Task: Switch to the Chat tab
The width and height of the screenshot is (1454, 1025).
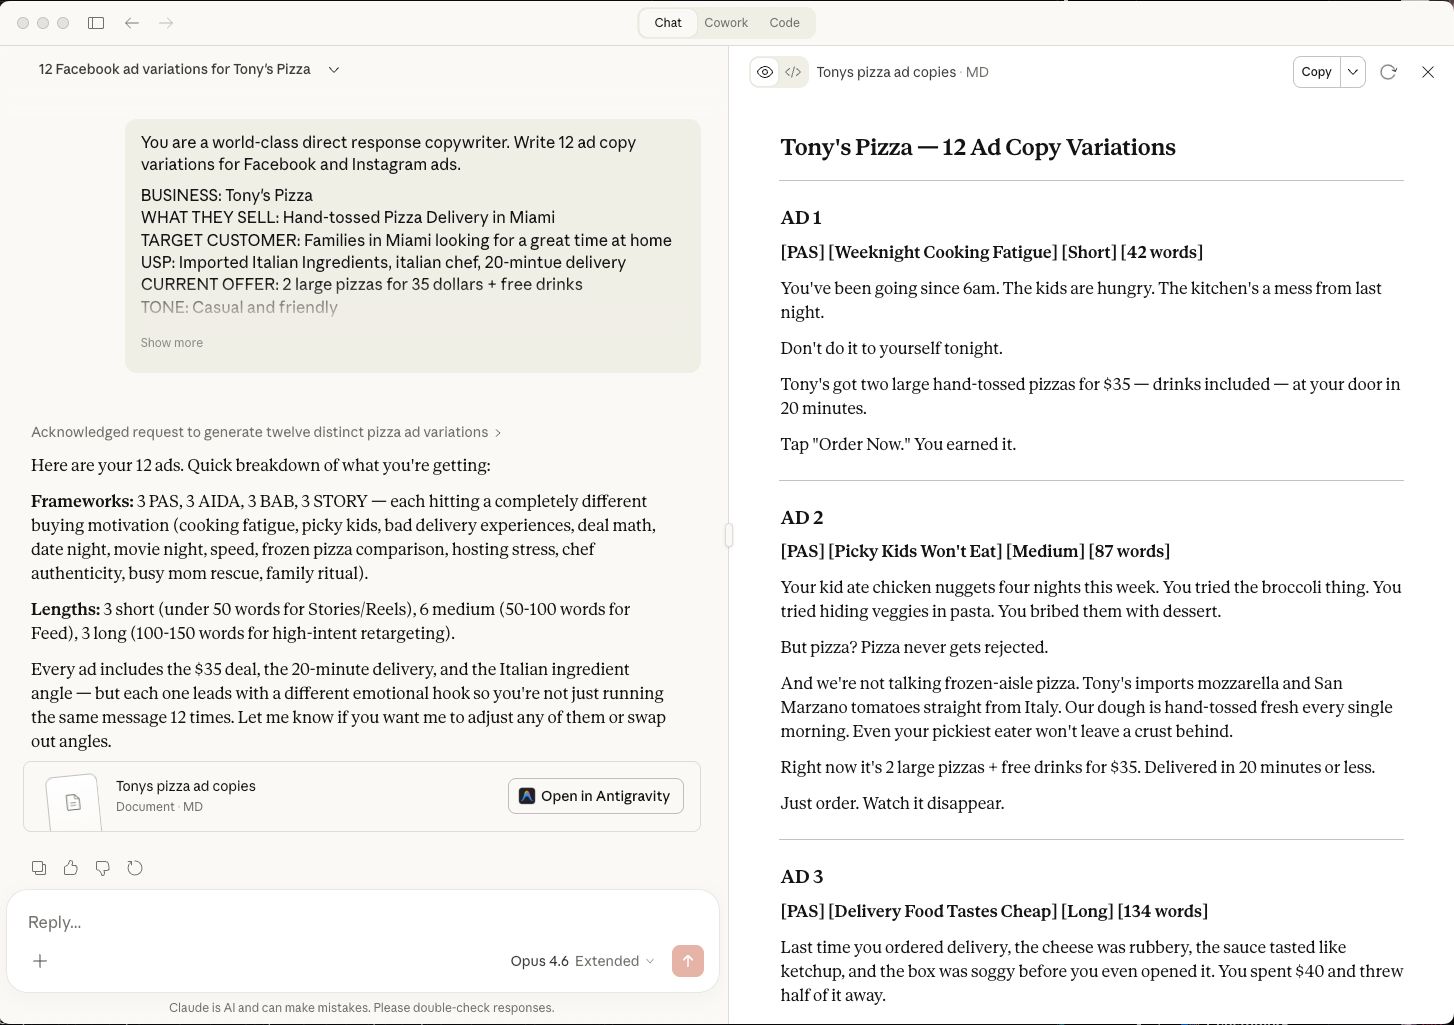Action: click(668, 23)
